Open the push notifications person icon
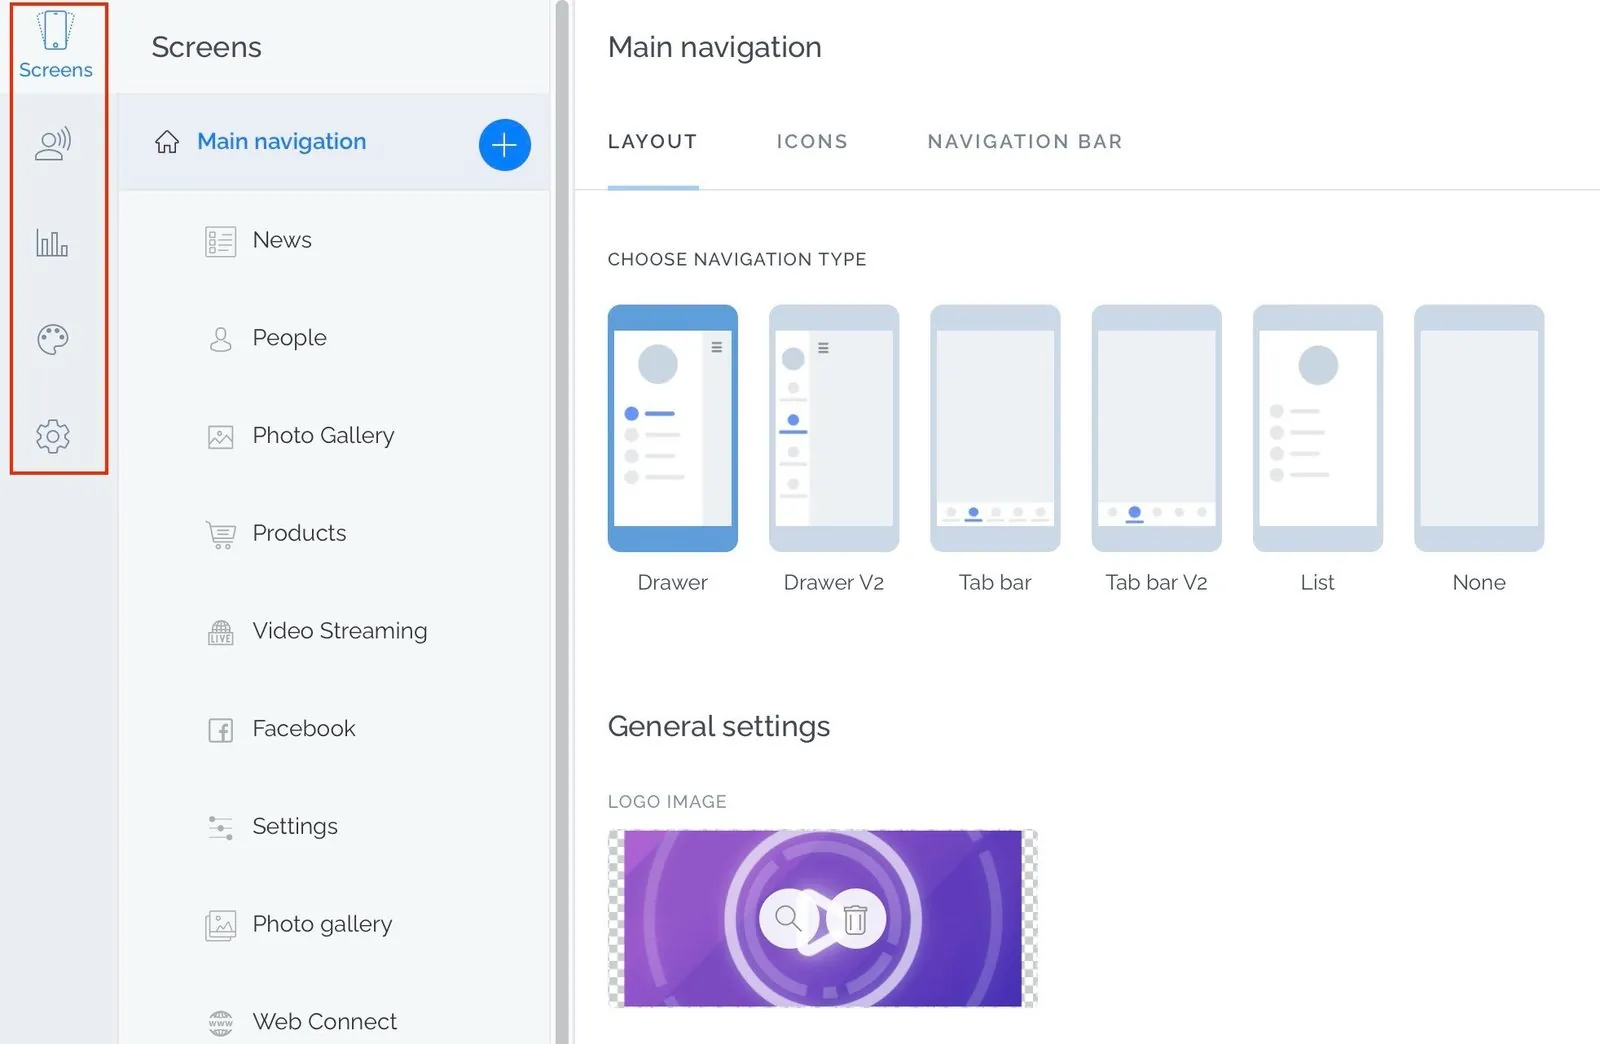This screenshot has width=1600, height=1044. click(x=53, y=144)
